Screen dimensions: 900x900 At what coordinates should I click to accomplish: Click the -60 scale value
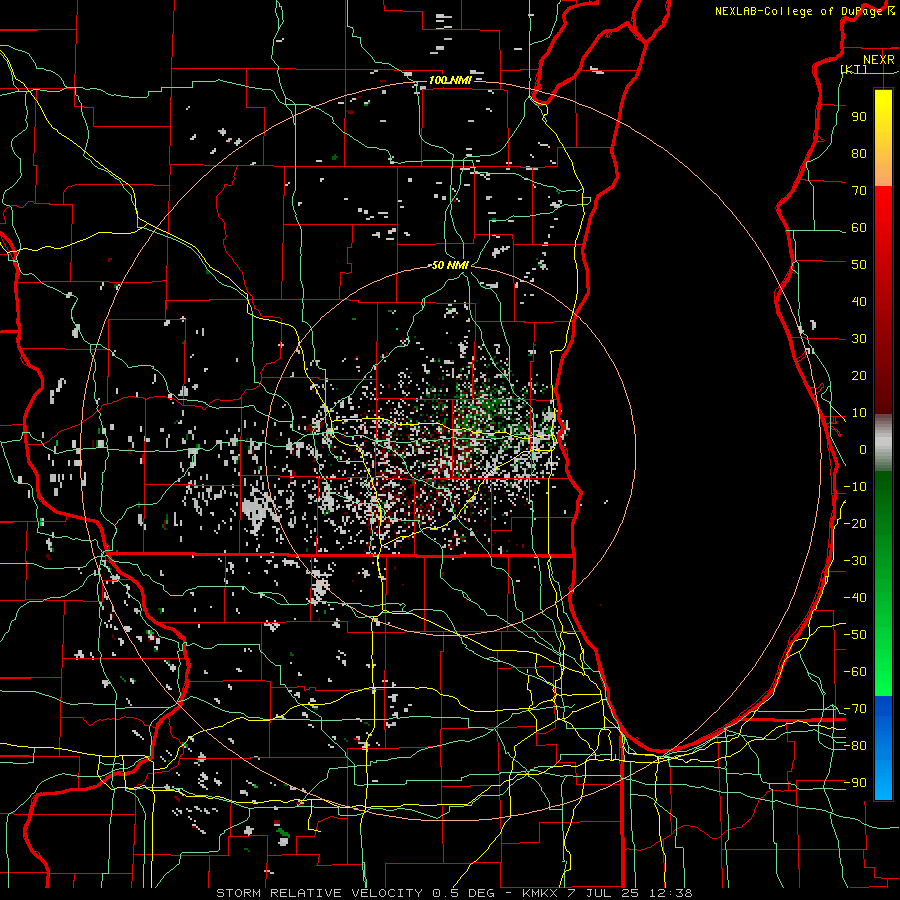pyautogui.click(x=855, y=672)
